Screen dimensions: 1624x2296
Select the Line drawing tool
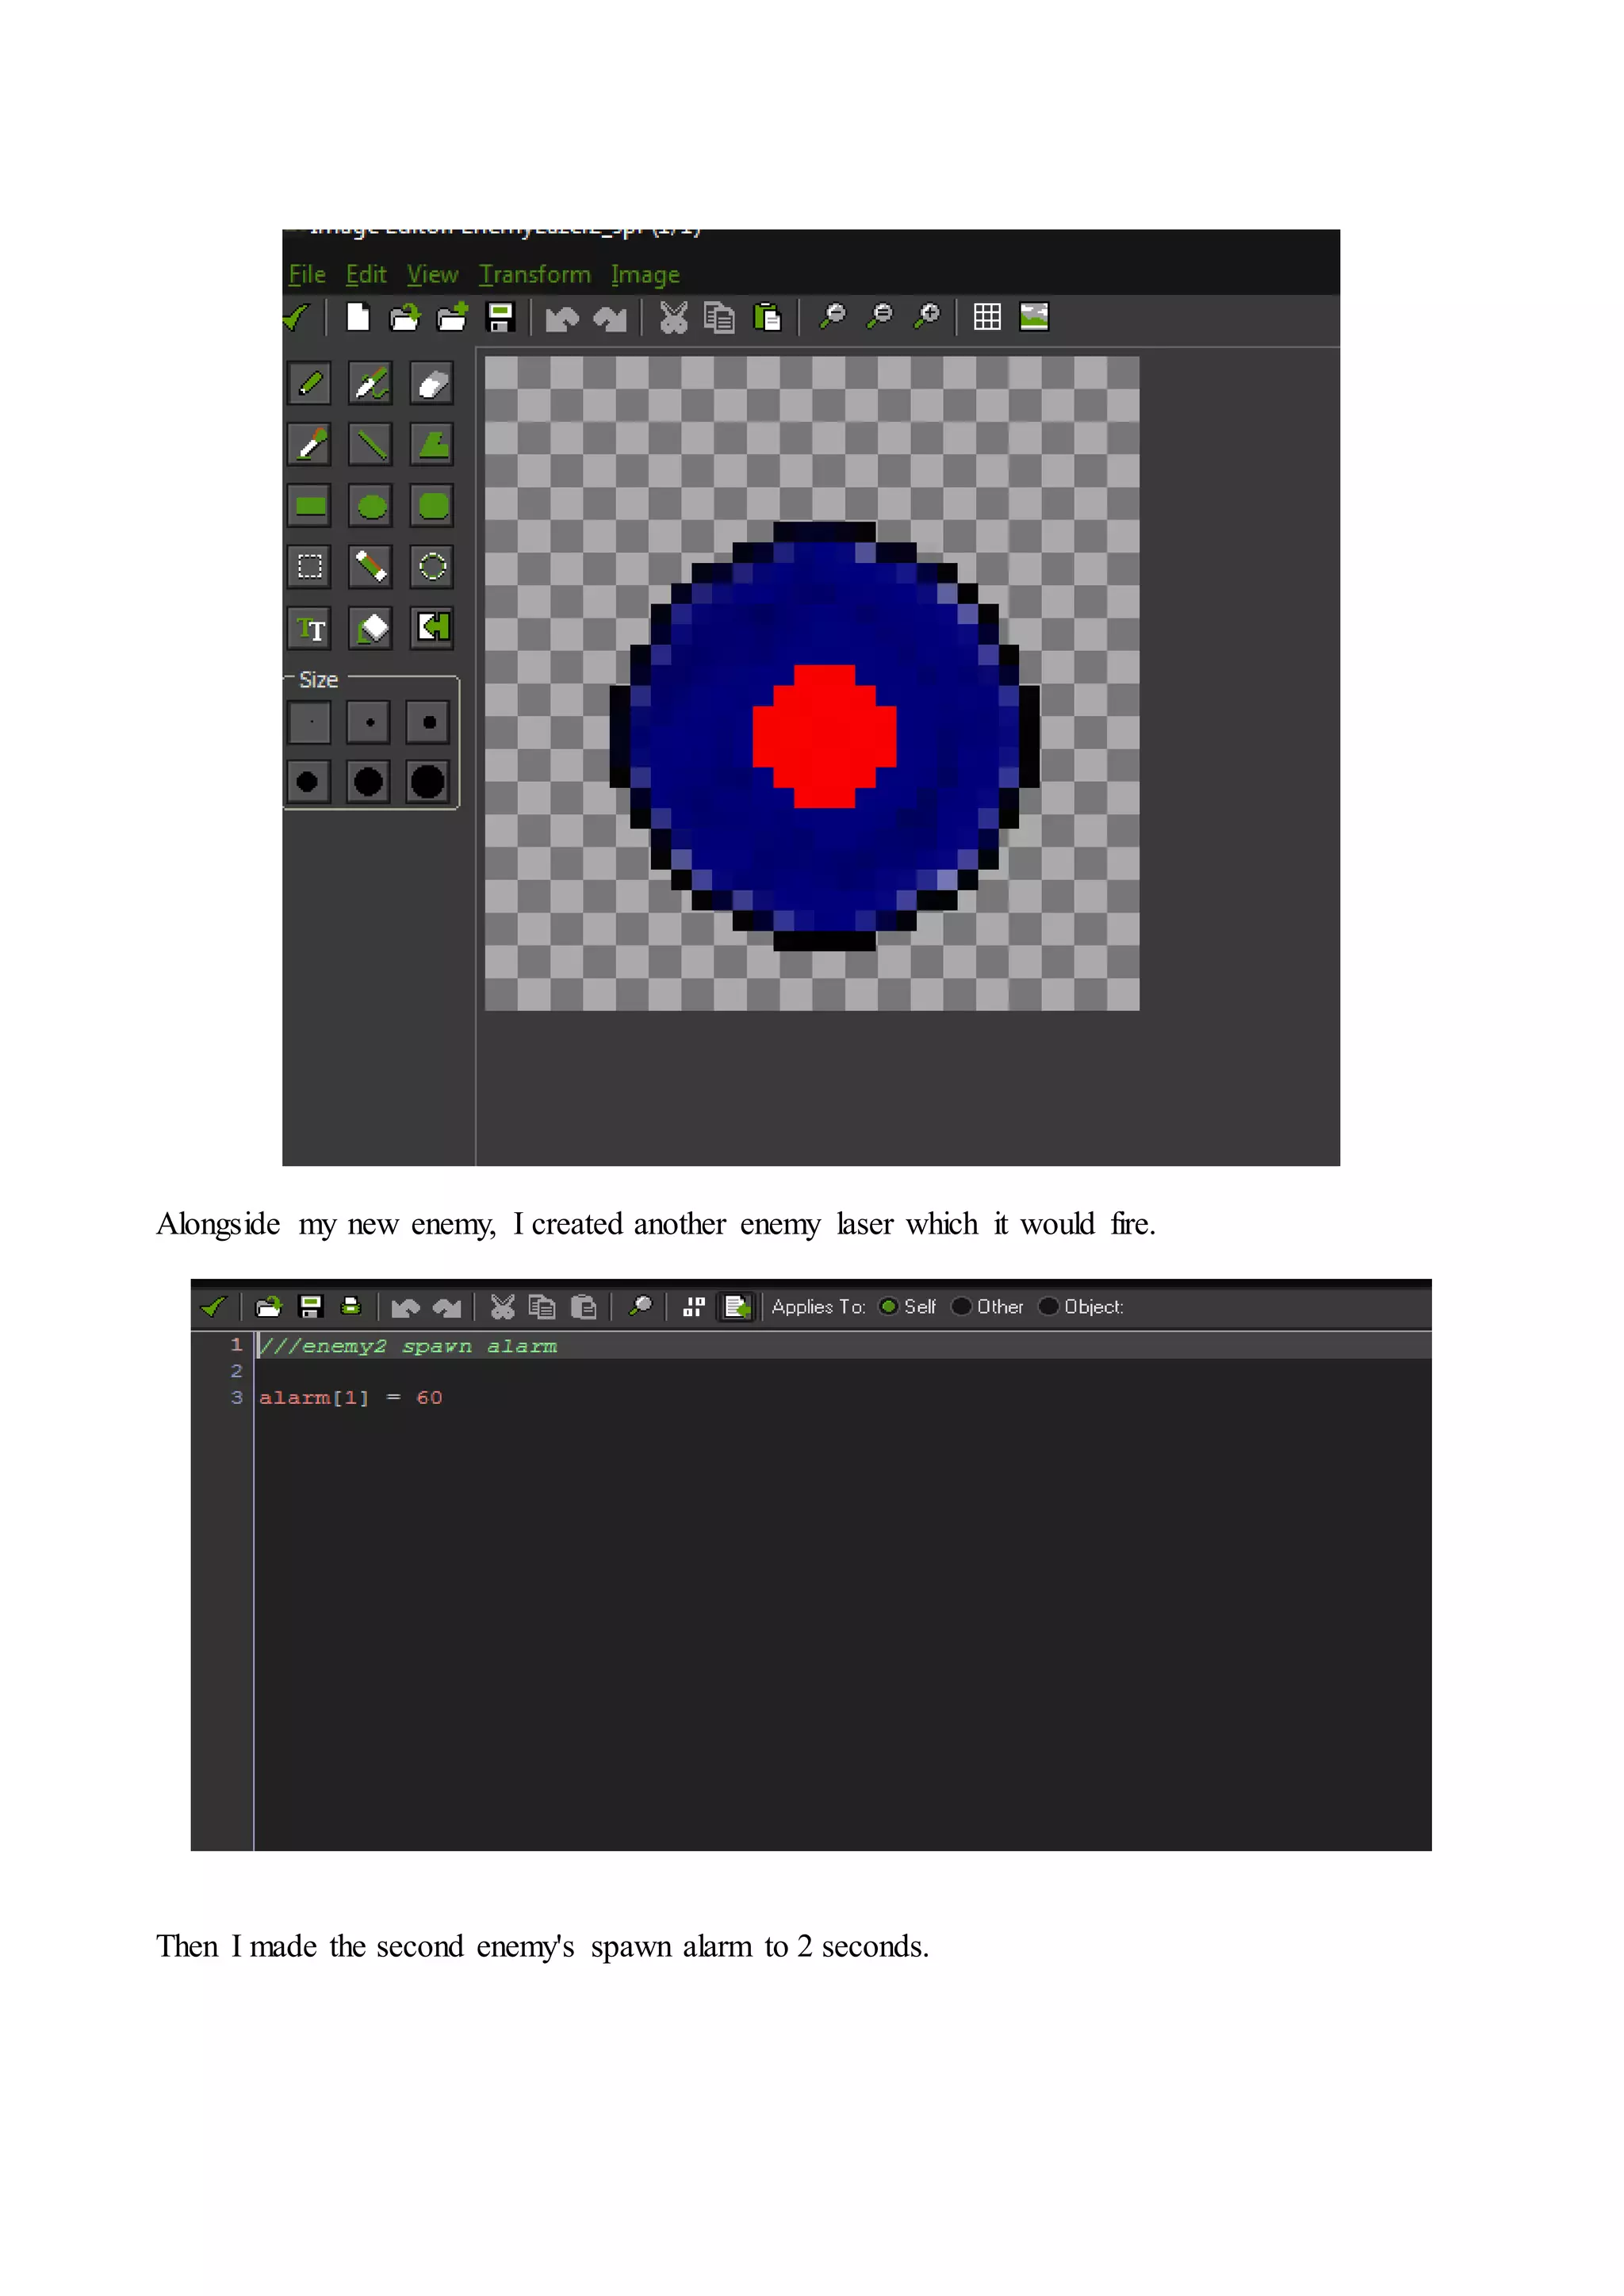371,444
